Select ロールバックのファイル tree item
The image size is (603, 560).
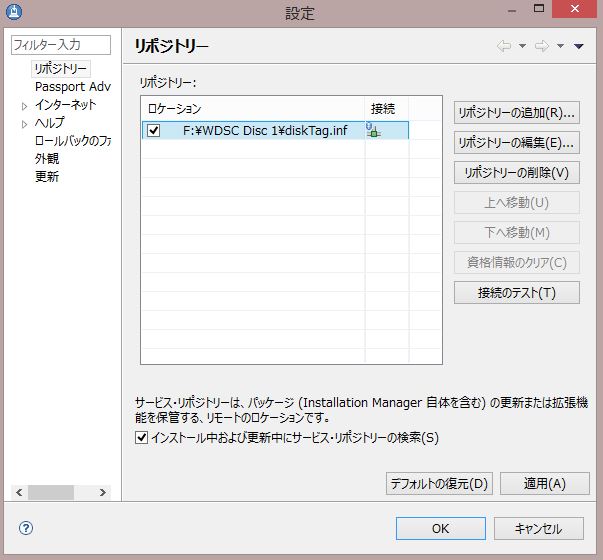pos(73,141)
